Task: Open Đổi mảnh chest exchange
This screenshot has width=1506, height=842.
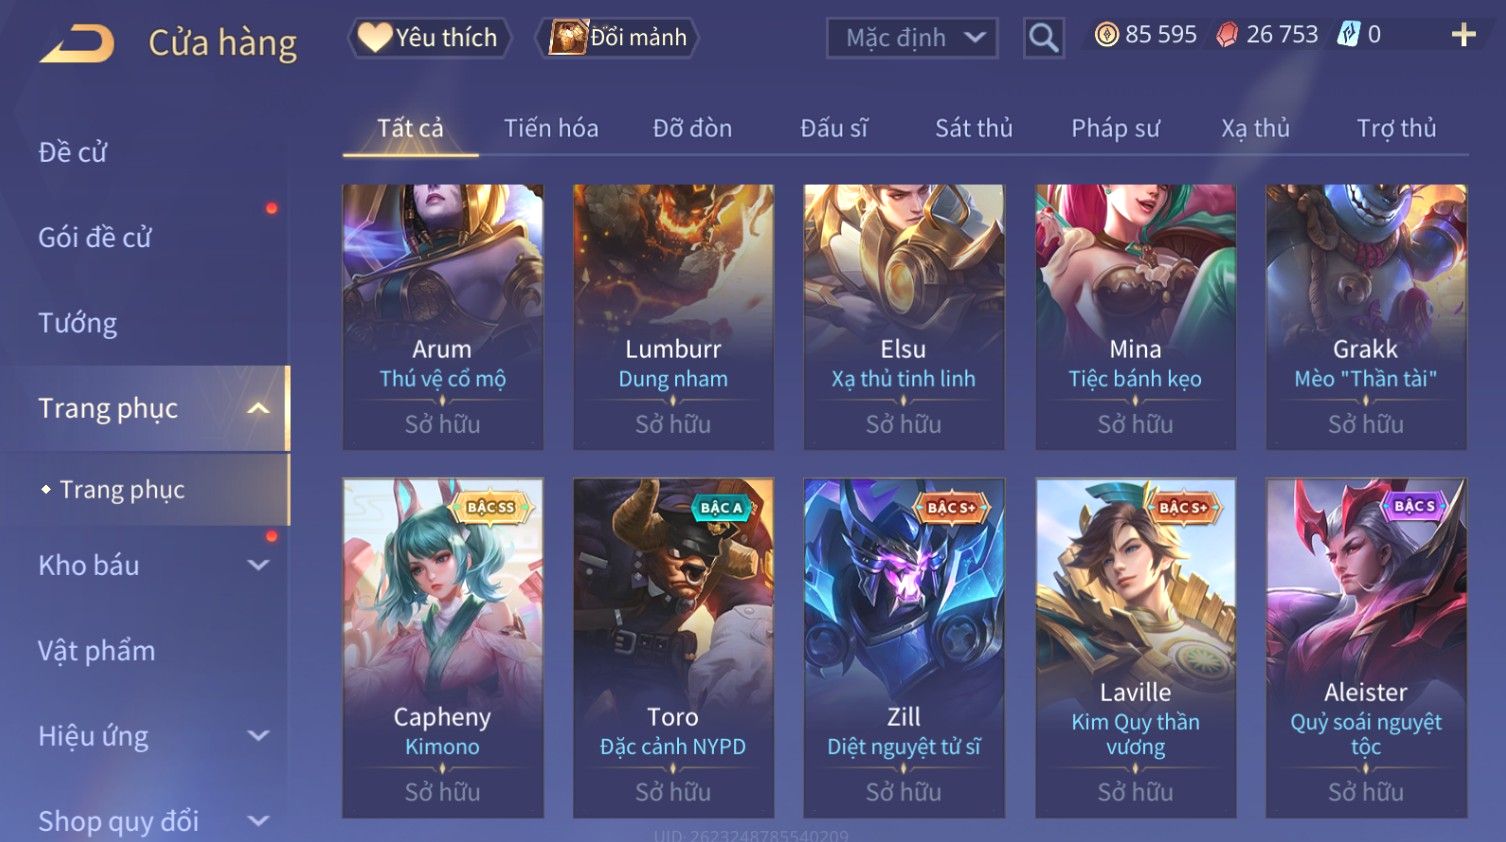Action: coord(617,38)
